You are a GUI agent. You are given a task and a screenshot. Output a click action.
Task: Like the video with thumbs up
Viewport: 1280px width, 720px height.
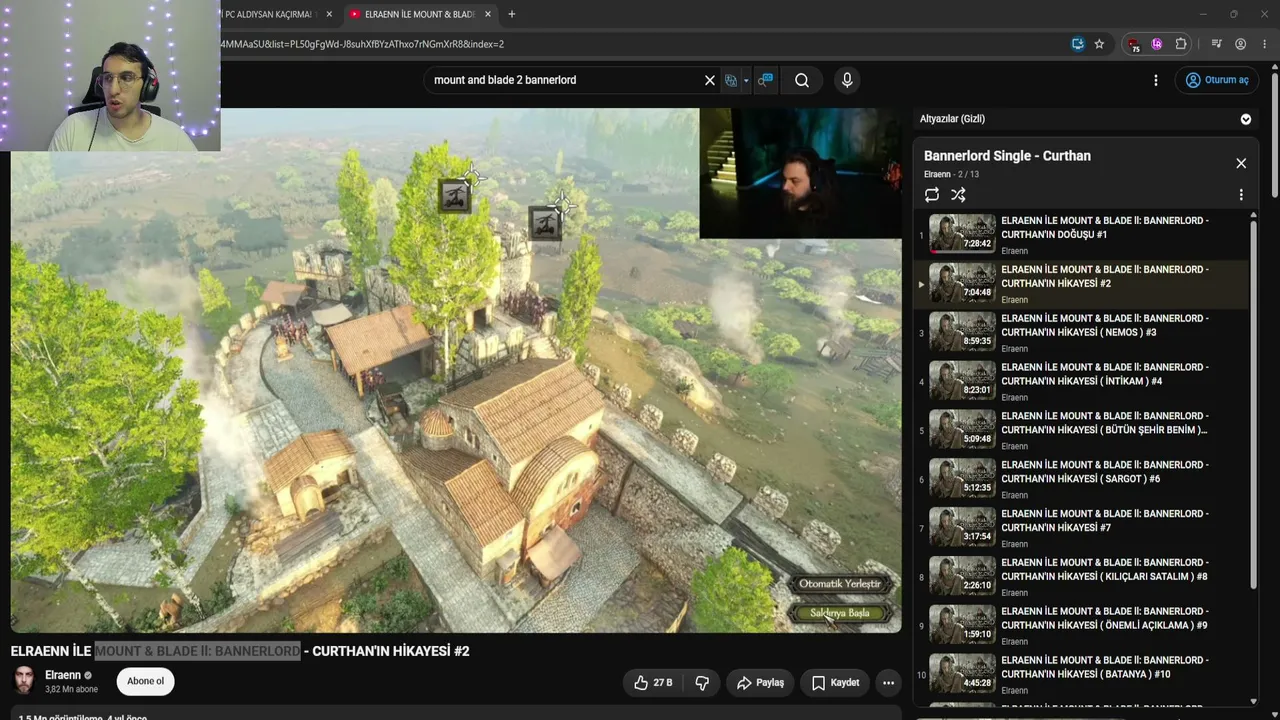tap(653, 683)
